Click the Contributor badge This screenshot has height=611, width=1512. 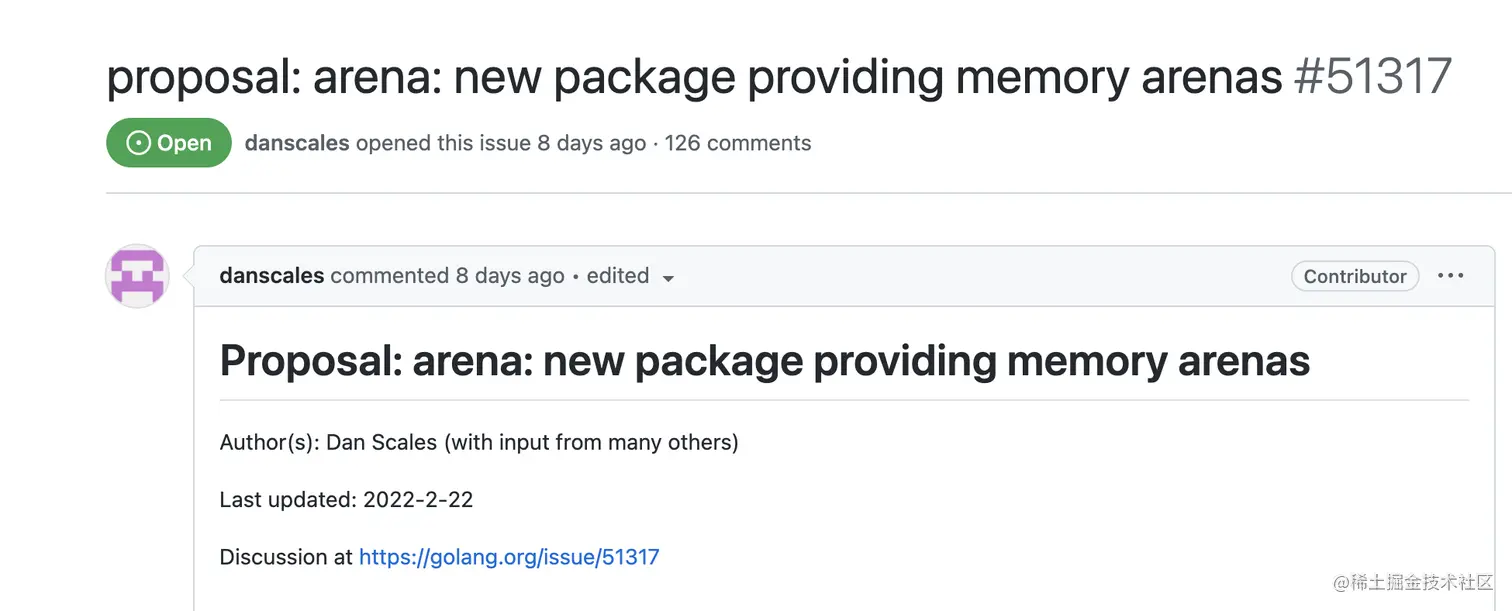point(1355,276)
